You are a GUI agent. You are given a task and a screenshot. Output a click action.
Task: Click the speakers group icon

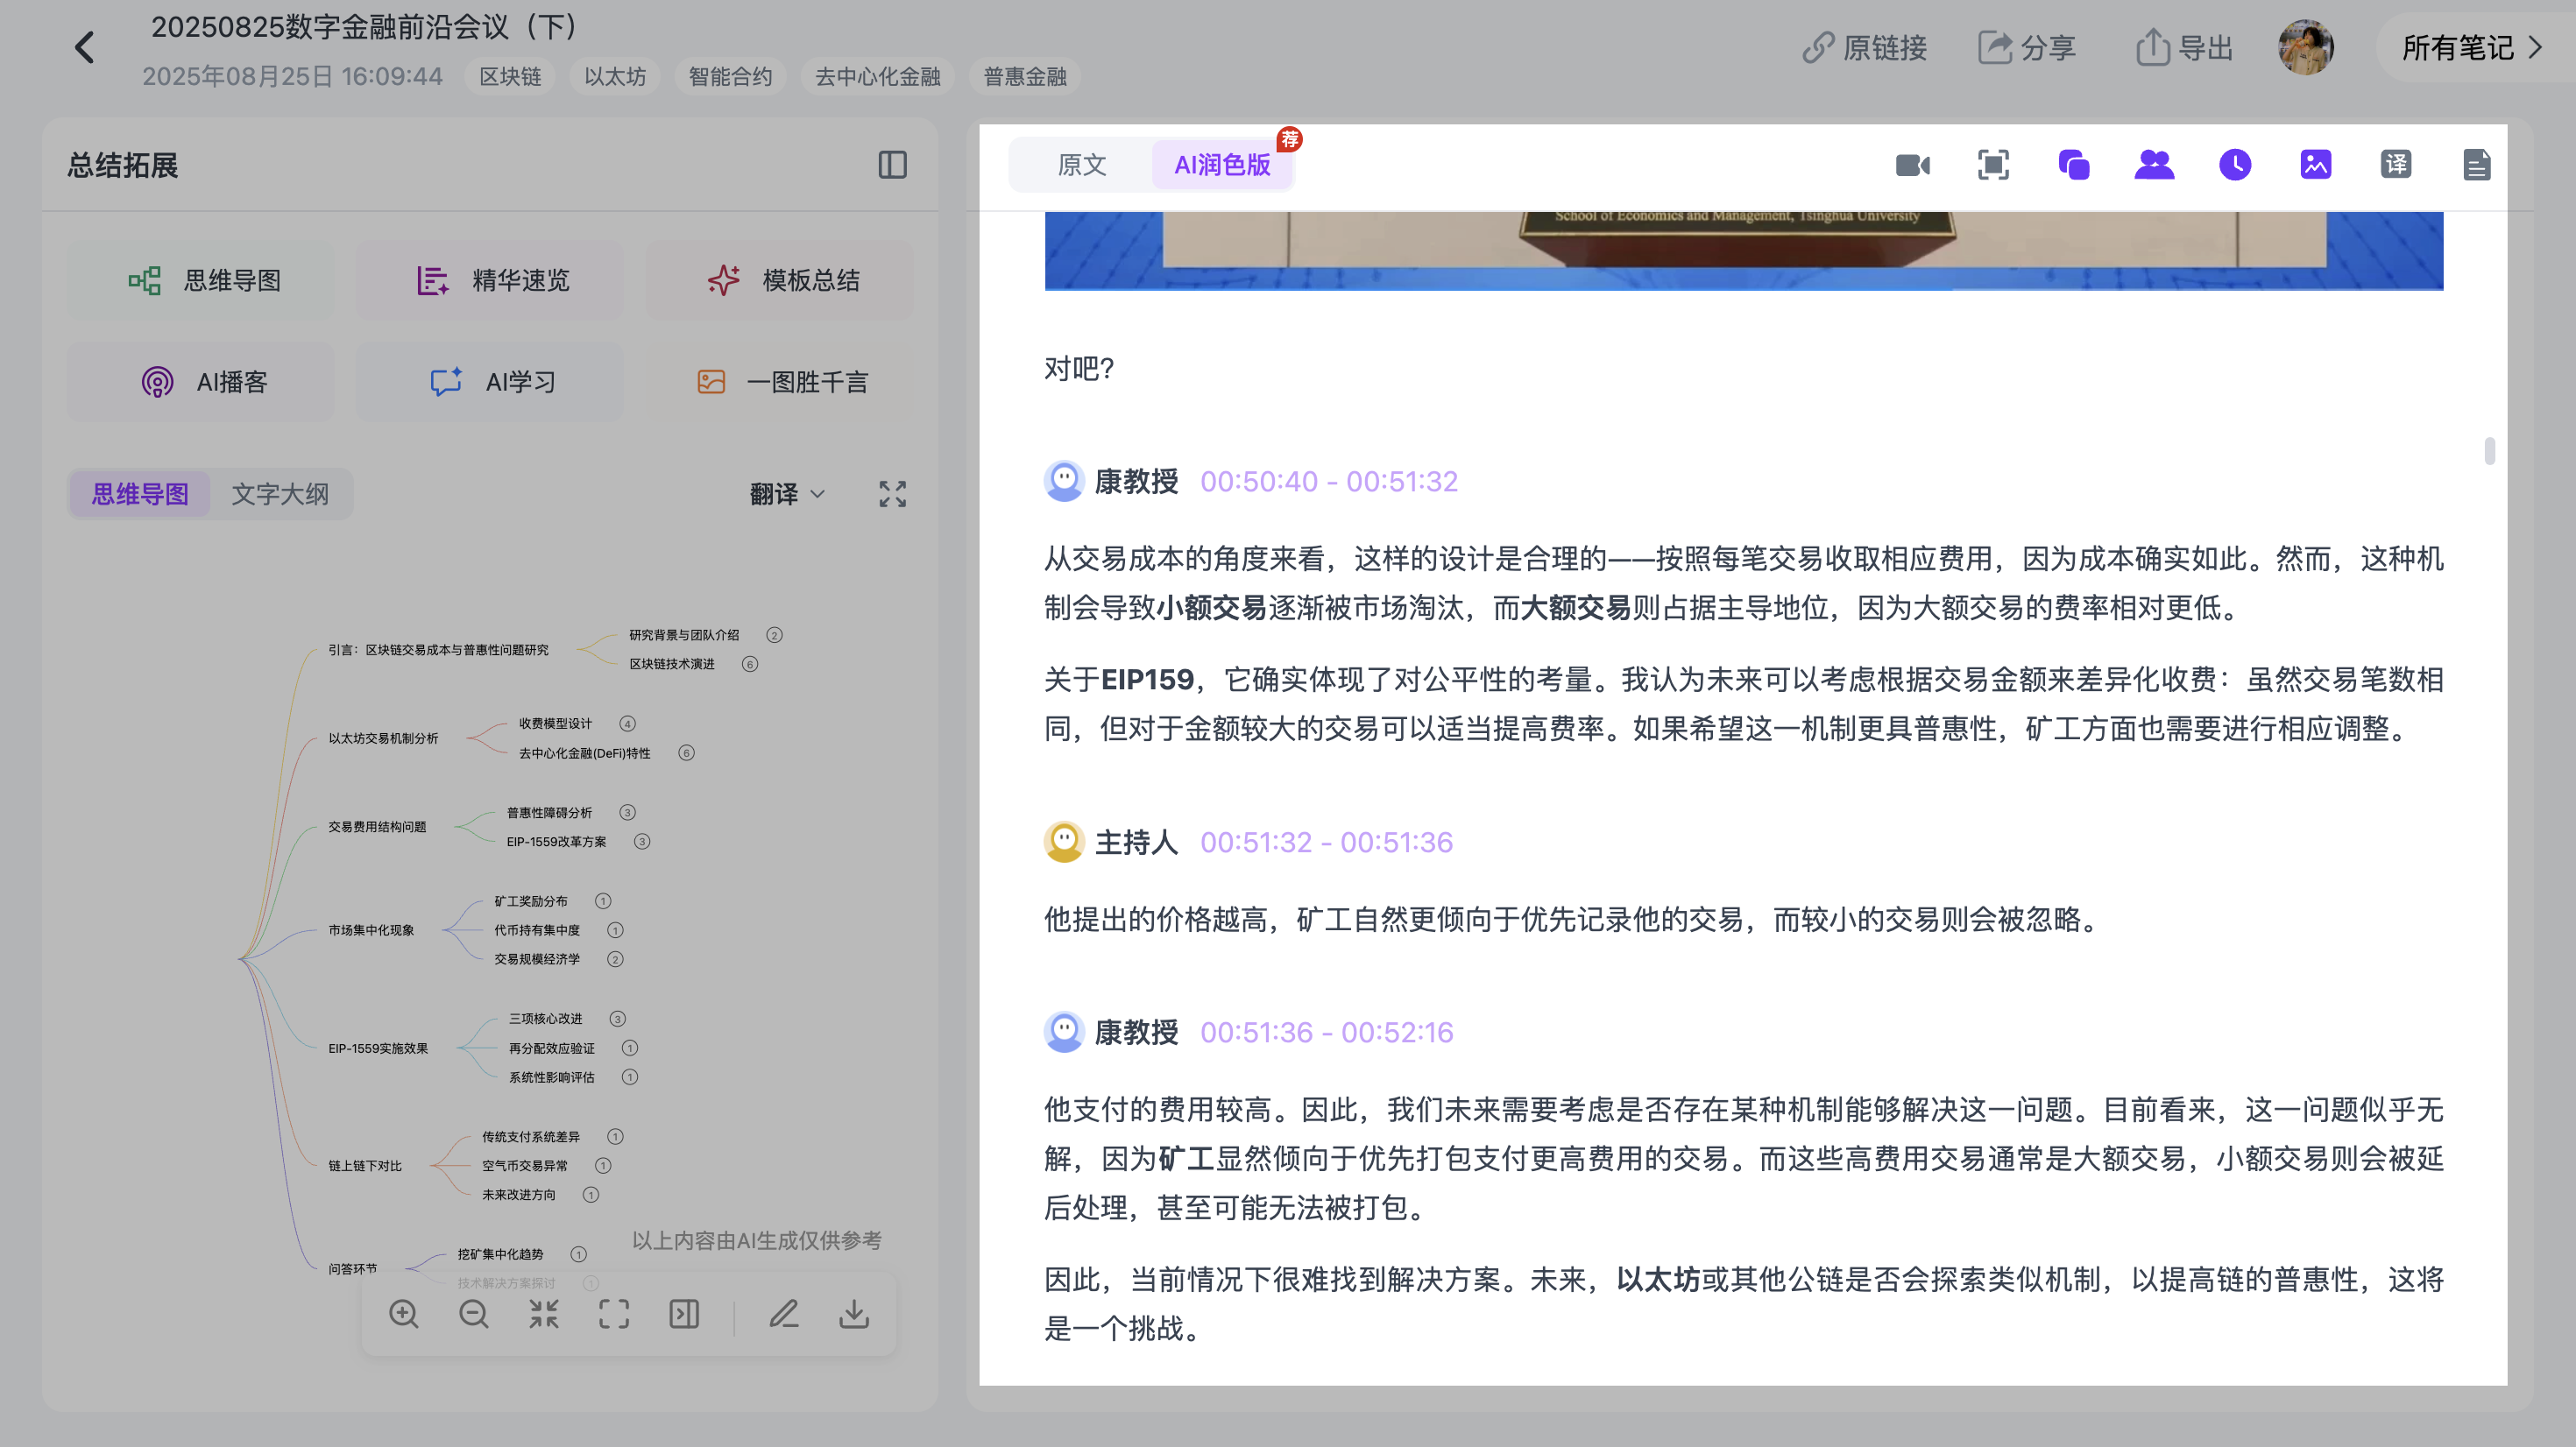click(x=2154, y=165)
